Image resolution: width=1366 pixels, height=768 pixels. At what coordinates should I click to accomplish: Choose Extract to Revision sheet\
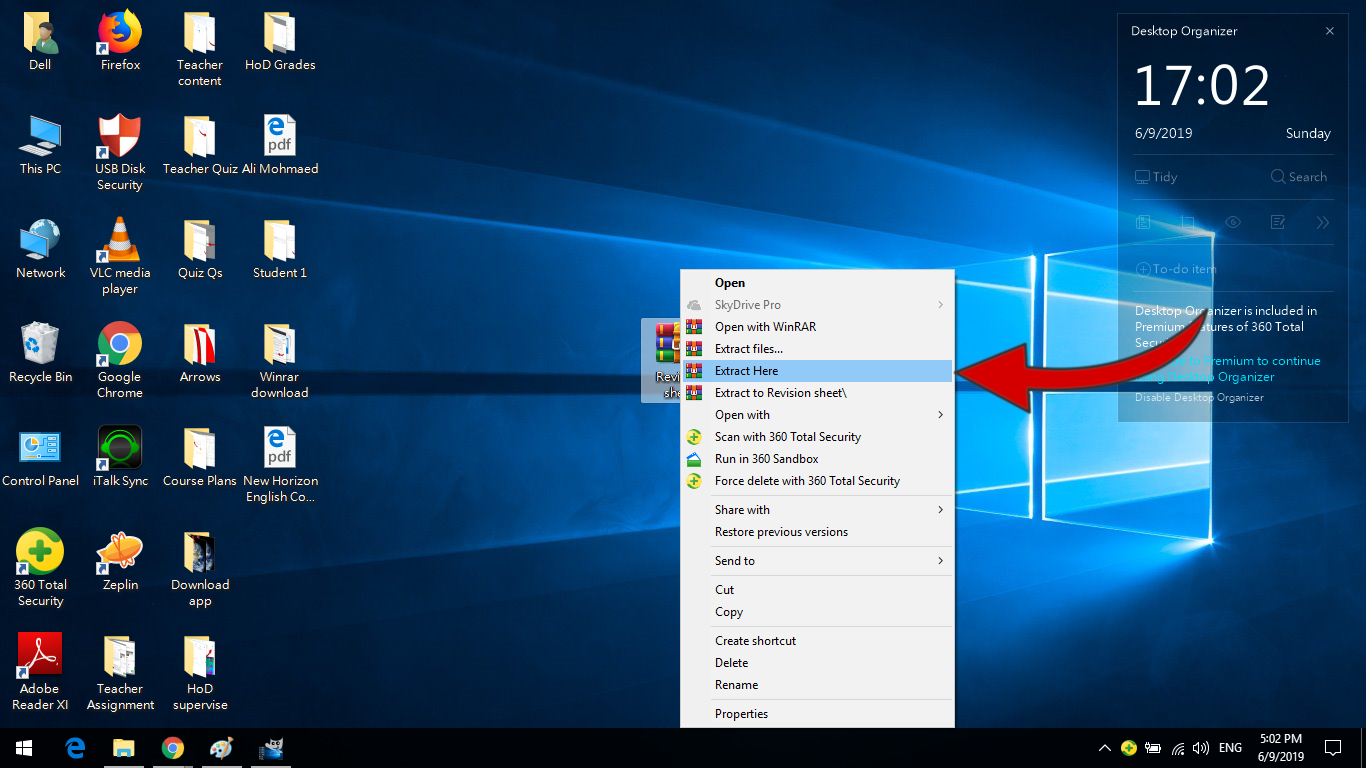817,393
